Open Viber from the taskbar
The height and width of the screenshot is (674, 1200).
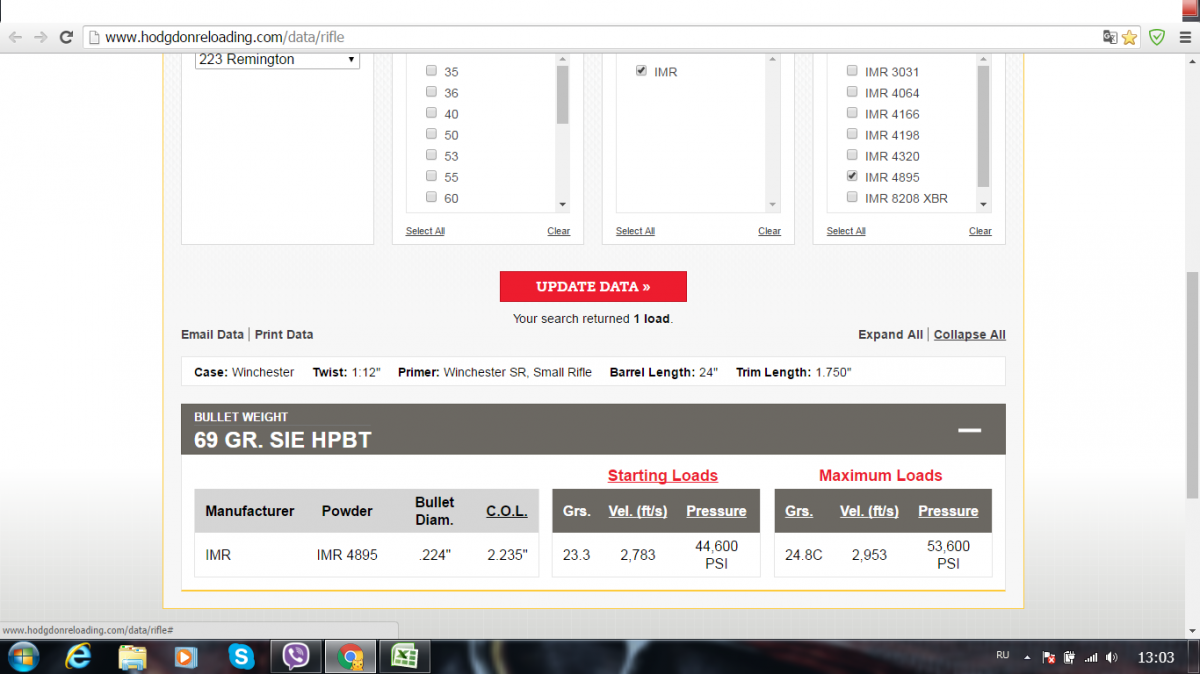[296, 657]
